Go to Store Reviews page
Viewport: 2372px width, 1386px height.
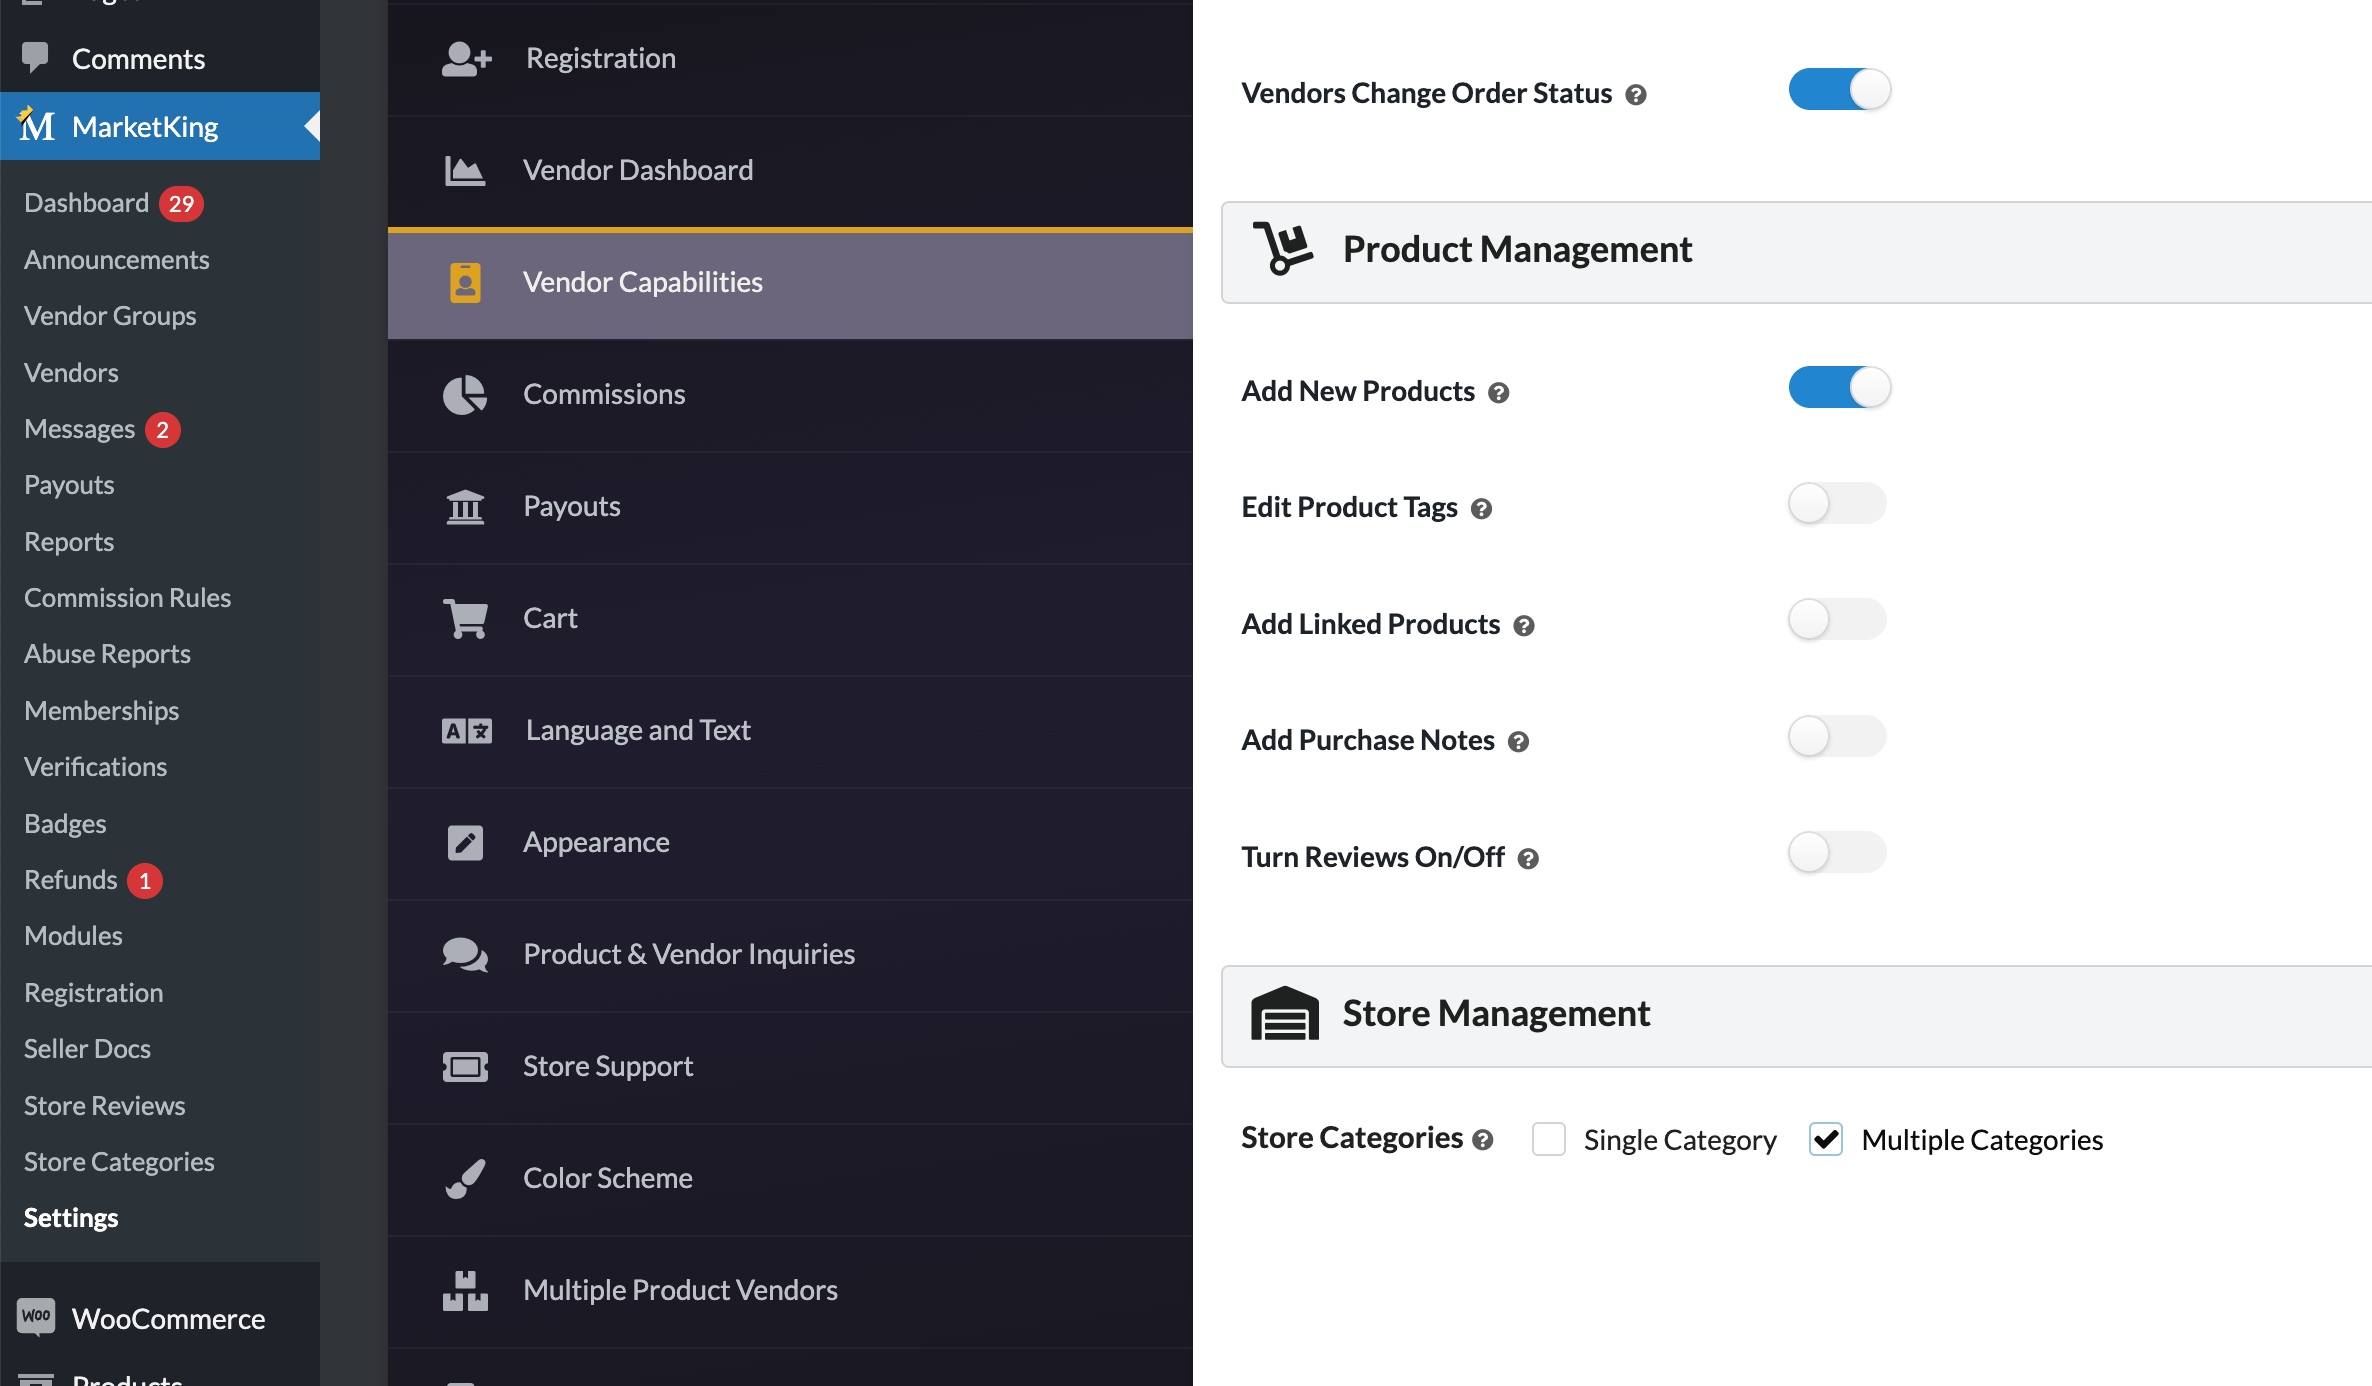tap(105, 1106)
